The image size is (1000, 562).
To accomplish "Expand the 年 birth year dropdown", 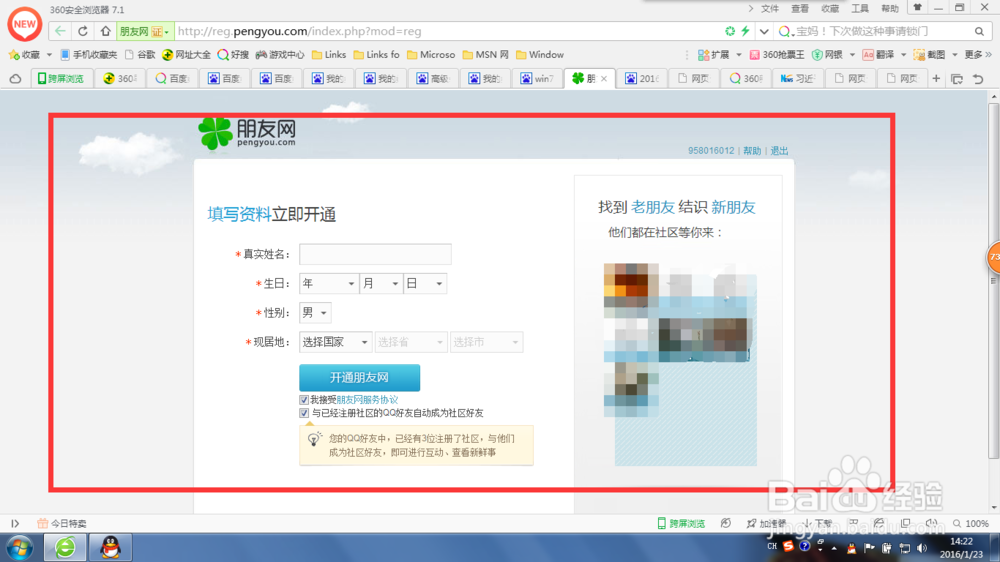I will click(328, 283).
